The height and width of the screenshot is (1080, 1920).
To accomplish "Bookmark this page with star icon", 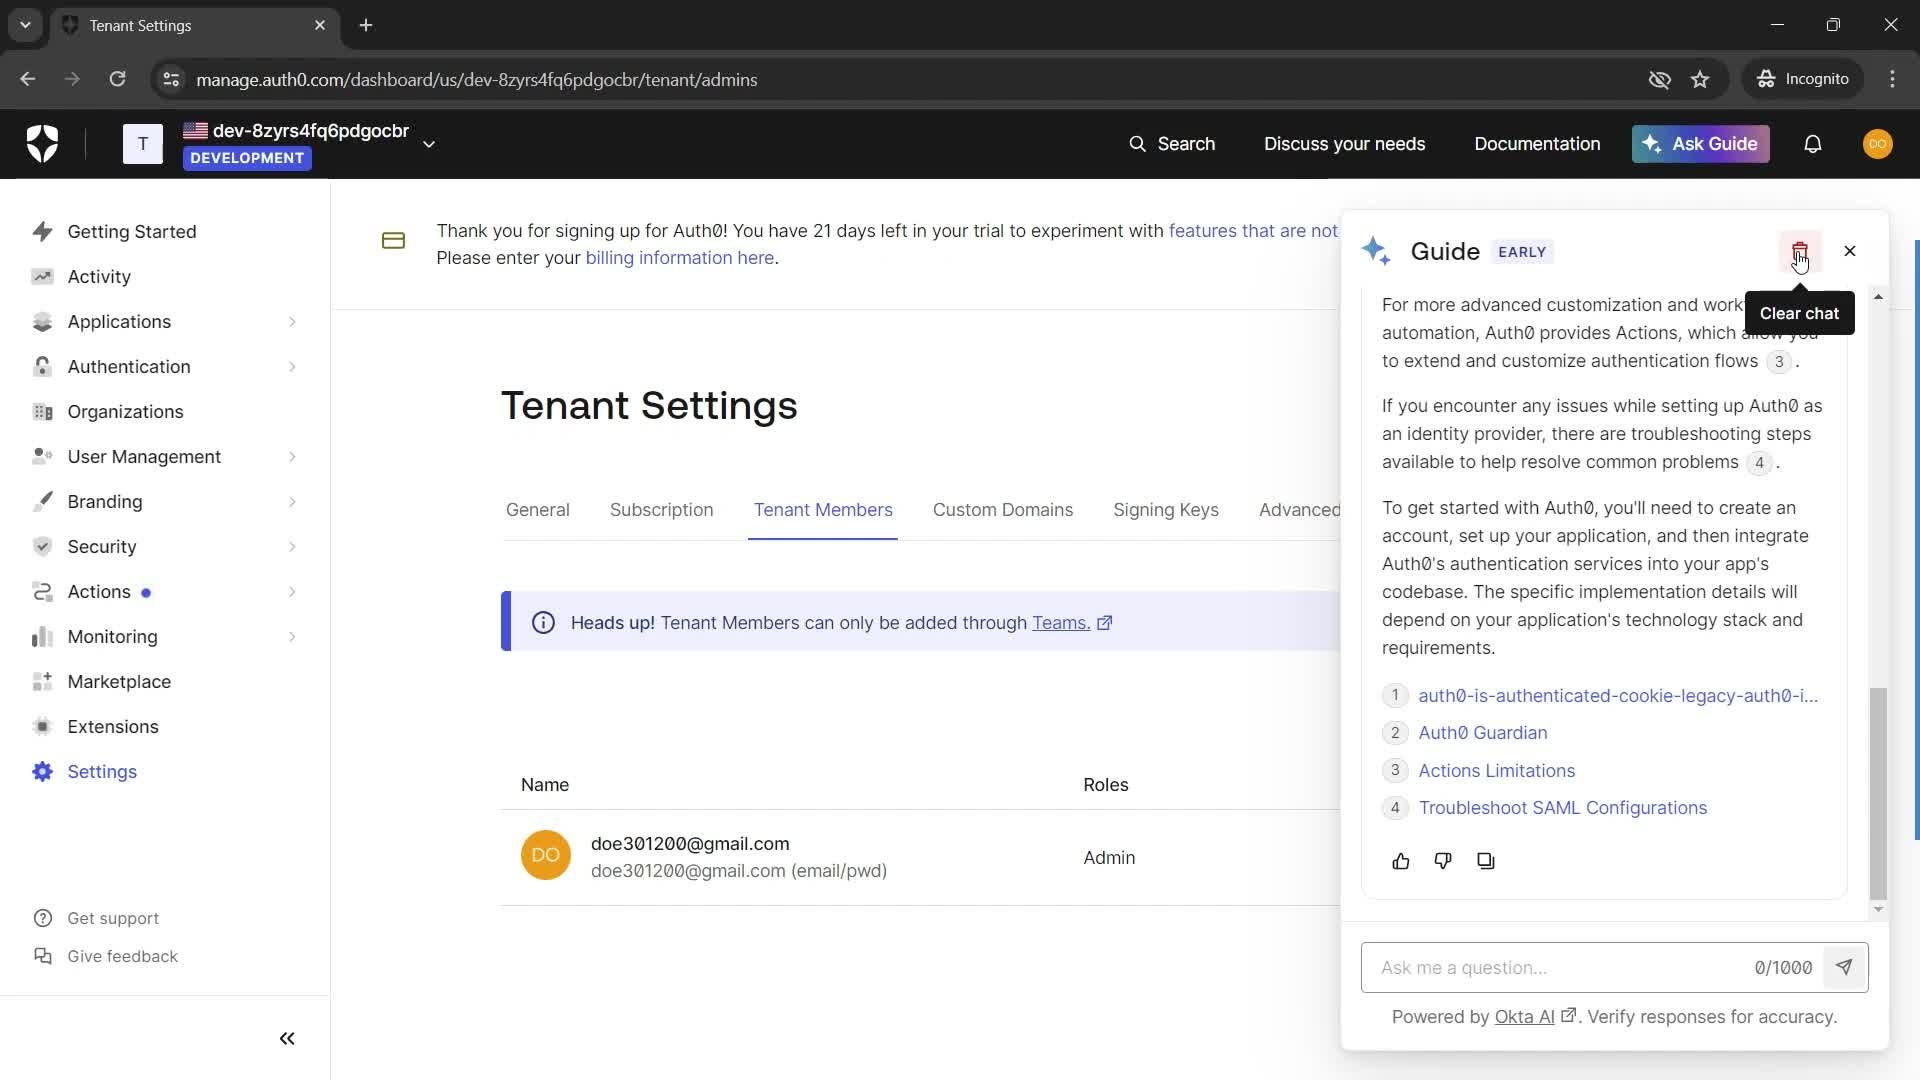I will (1700, 79).
